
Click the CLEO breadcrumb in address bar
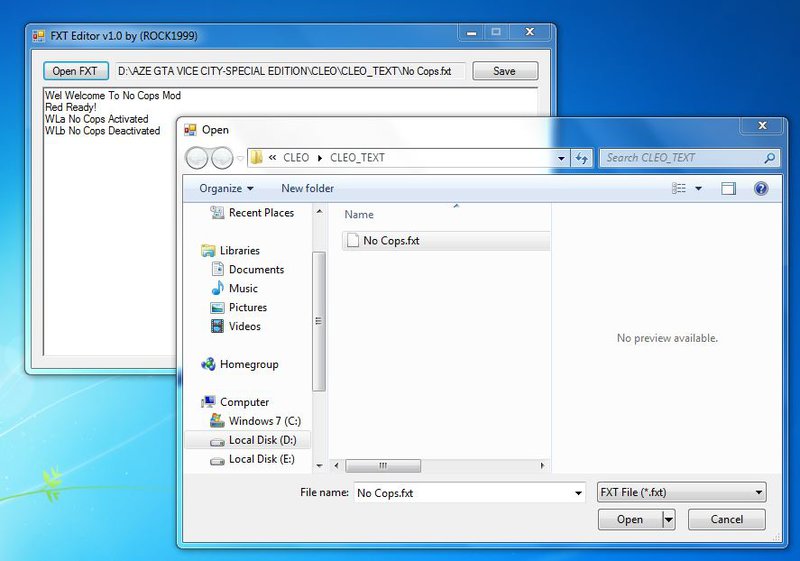[296, 158]
